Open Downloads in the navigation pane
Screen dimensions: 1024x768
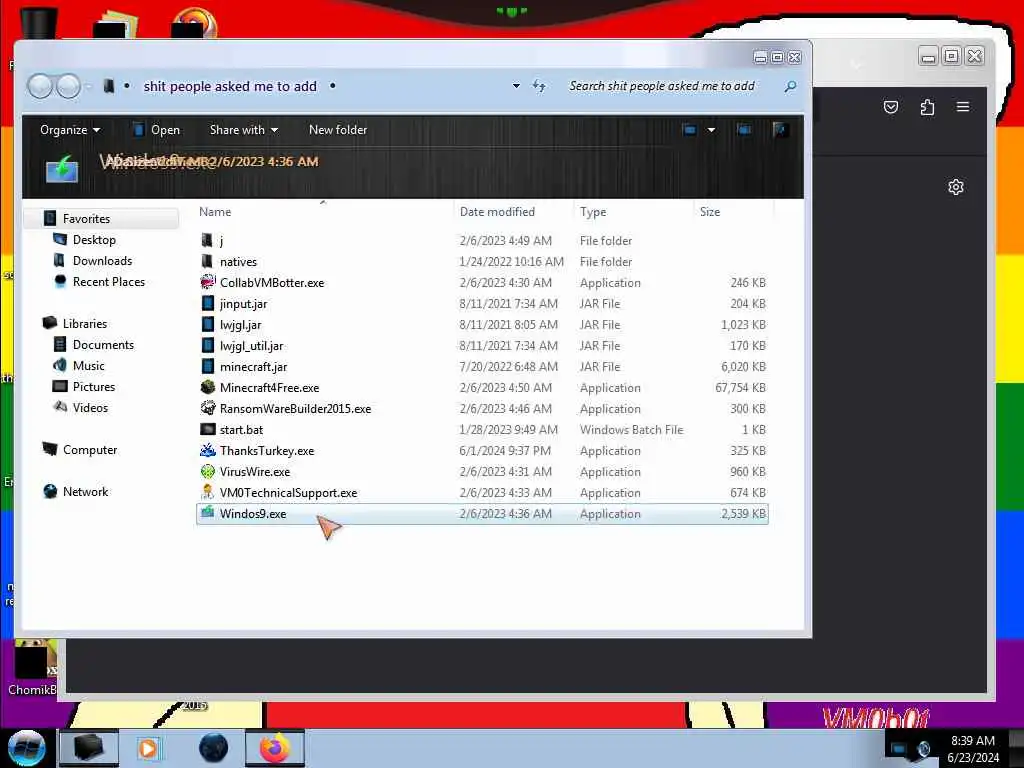tap(103, 261)
